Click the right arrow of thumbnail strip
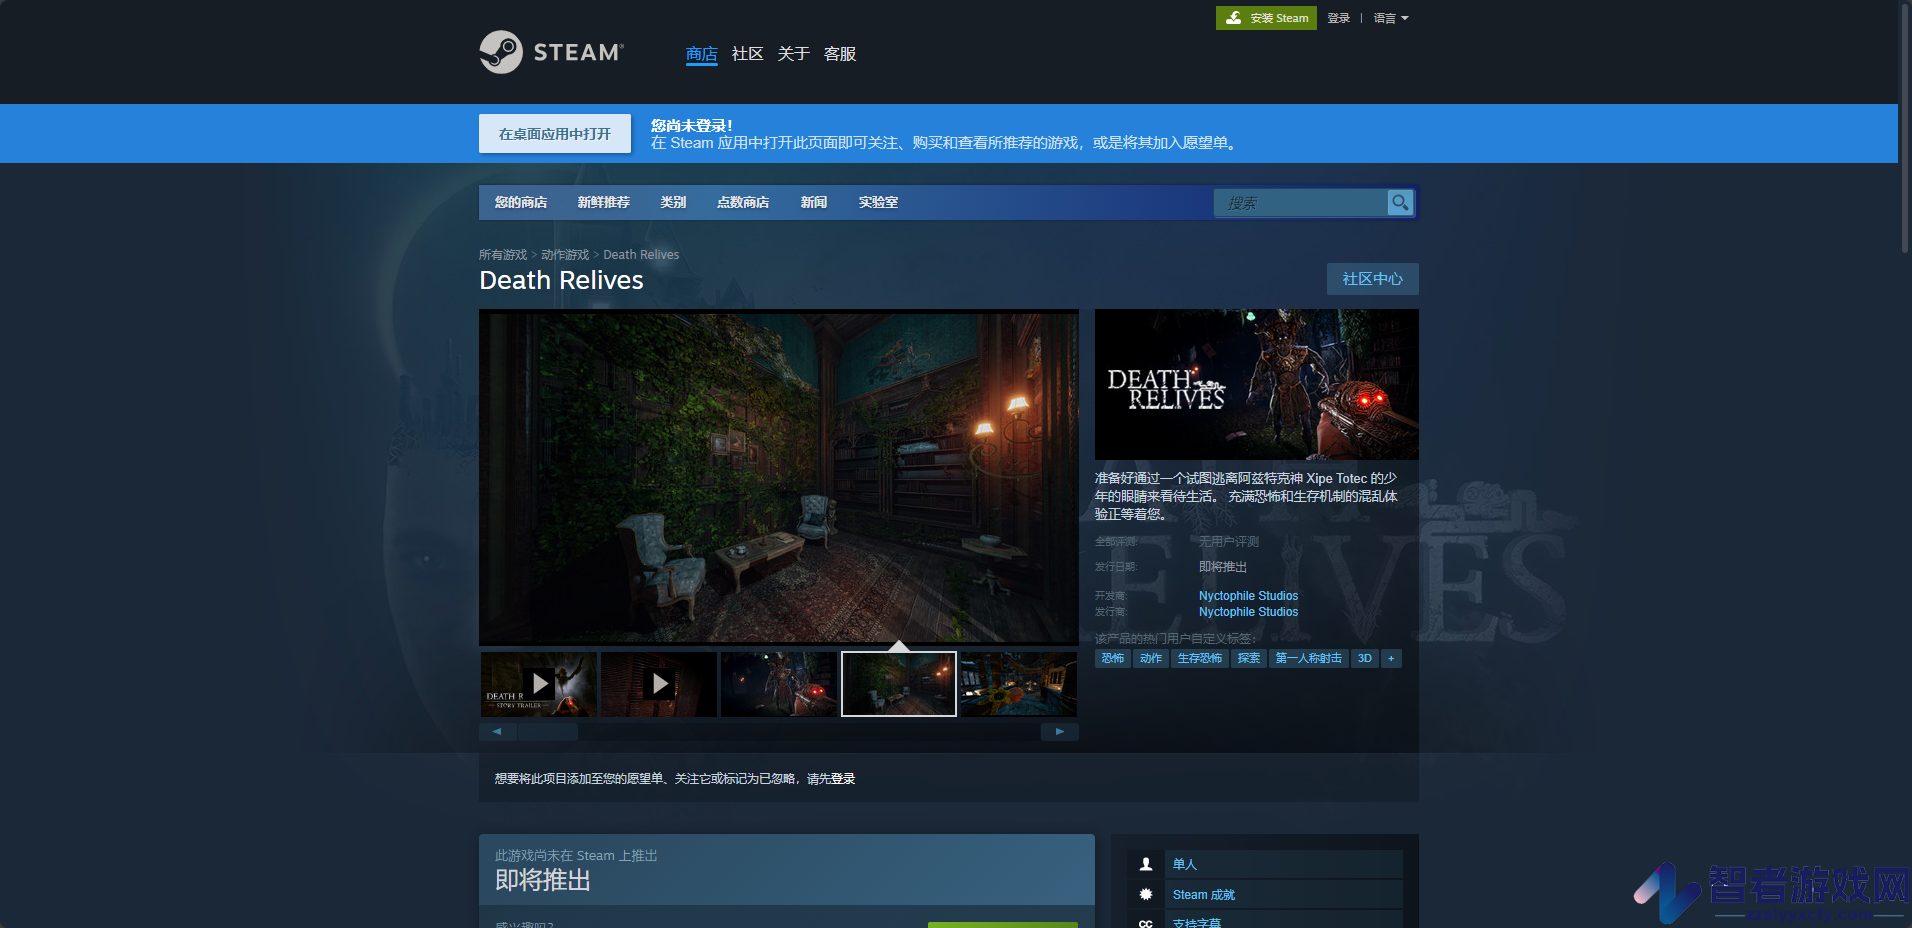 1060,732
